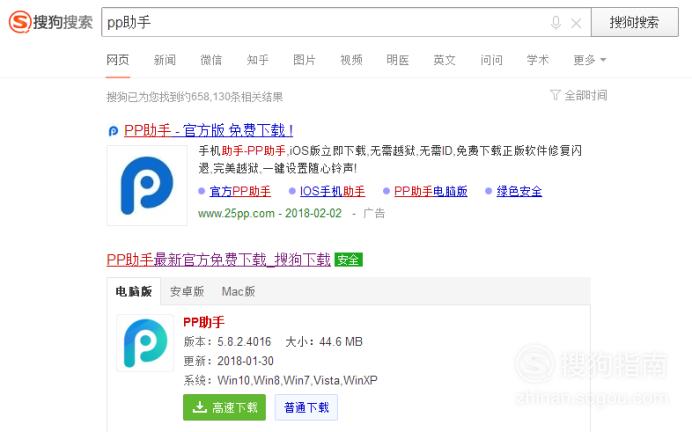Switch to the 新闻 tab
The width and height of the screenshot is (692, 432).
click(165, 60)
